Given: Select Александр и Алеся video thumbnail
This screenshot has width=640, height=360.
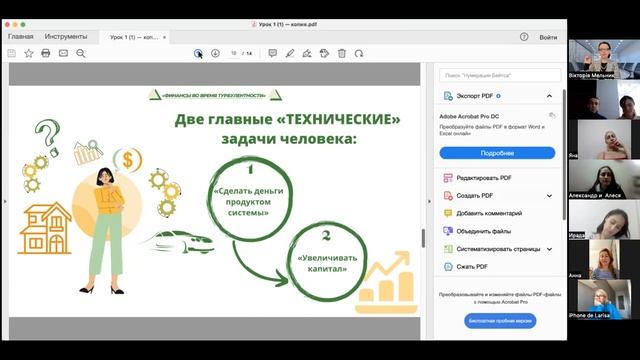Looking at the screenshot, I should point(604,180).
